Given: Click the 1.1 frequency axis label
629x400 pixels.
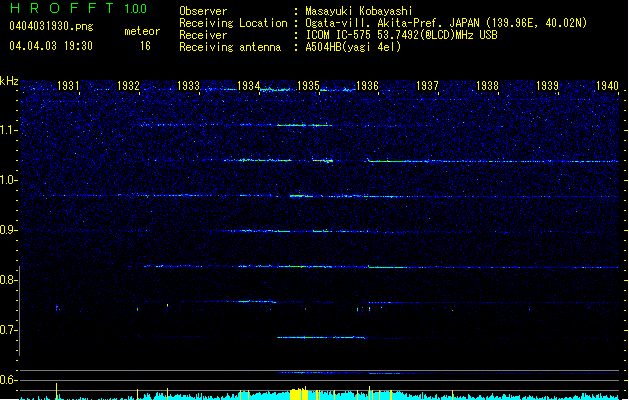Looking at the screenshot, I should pyautogui.click(x=7, y=130).
